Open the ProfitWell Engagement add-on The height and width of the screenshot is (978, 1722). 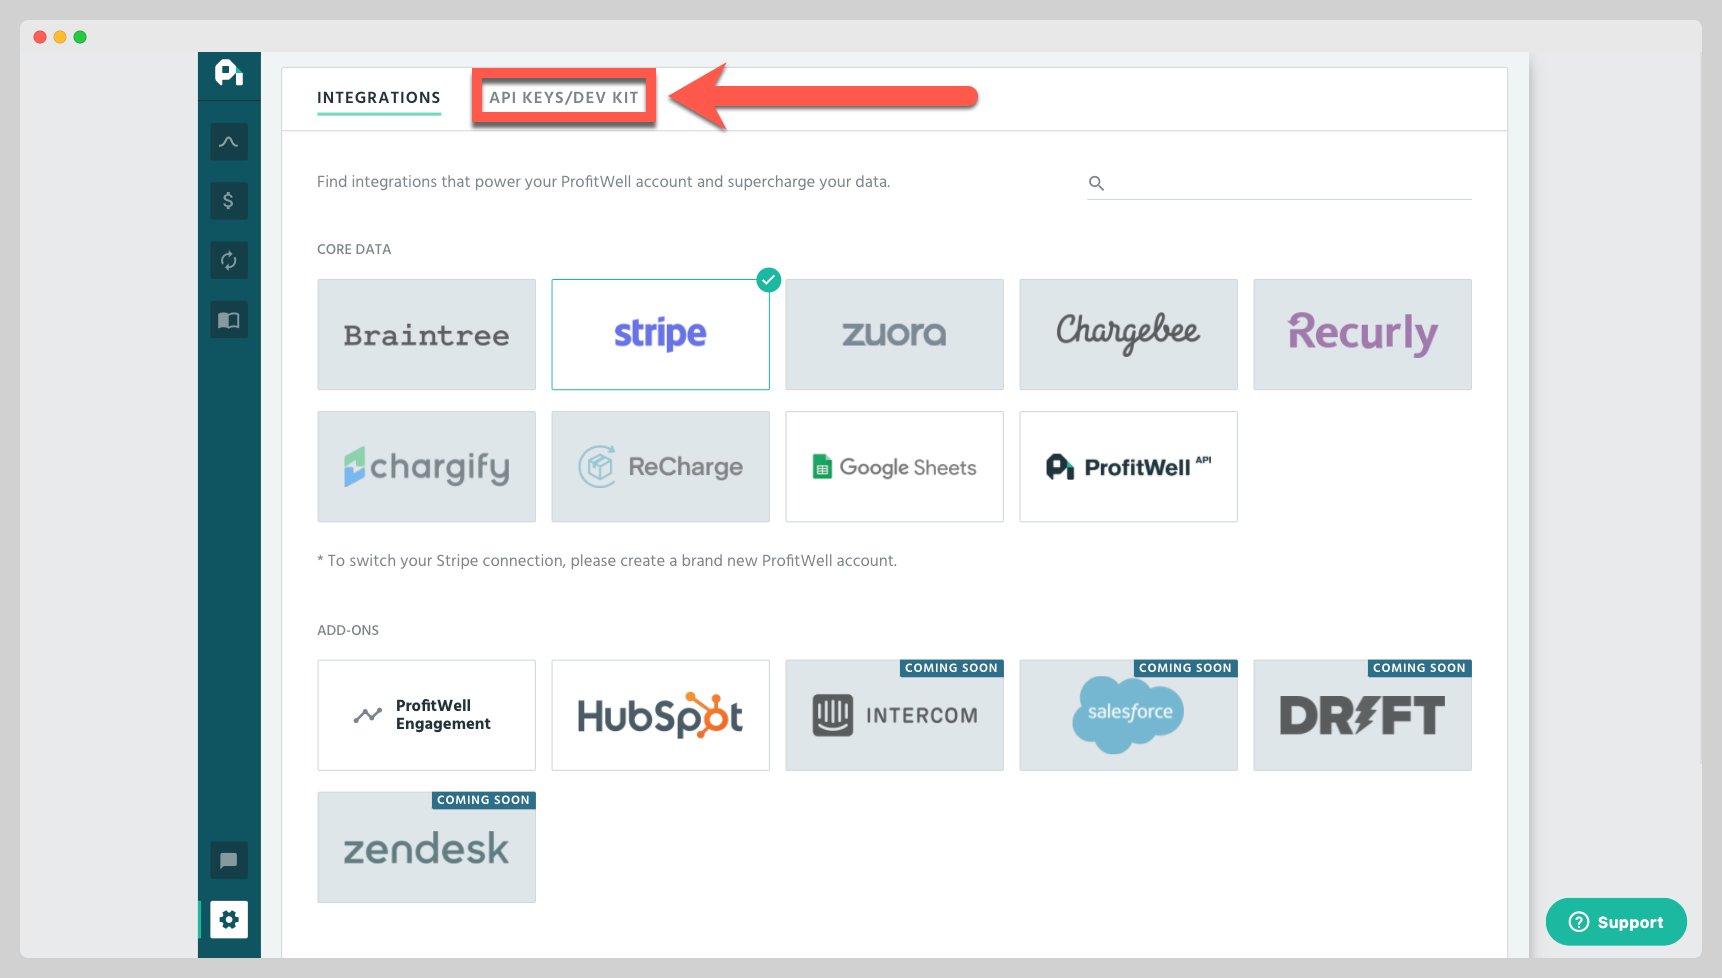426,715
